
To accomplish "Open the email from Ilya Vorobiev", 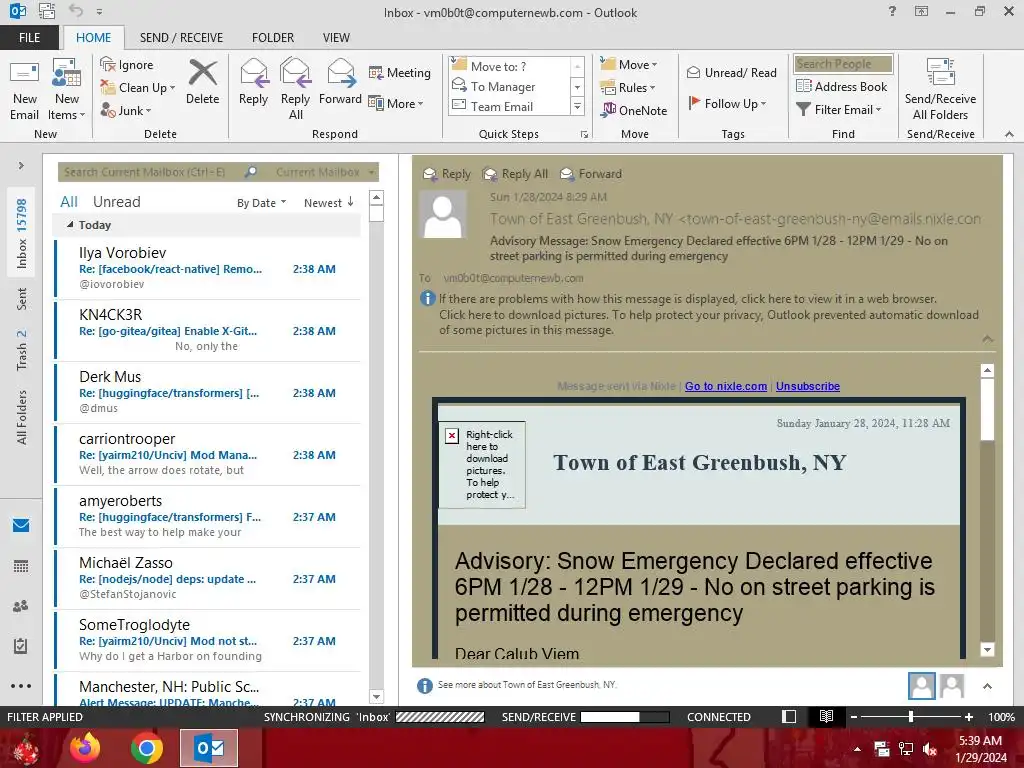I will coord(208,268).
